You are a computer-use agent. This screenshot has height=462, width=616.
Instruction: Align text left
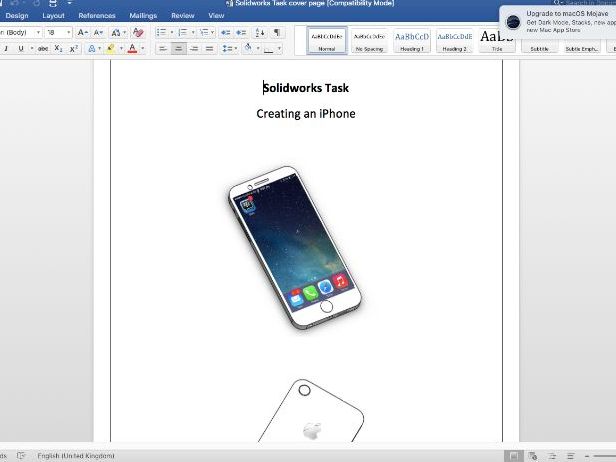point(163,48)
